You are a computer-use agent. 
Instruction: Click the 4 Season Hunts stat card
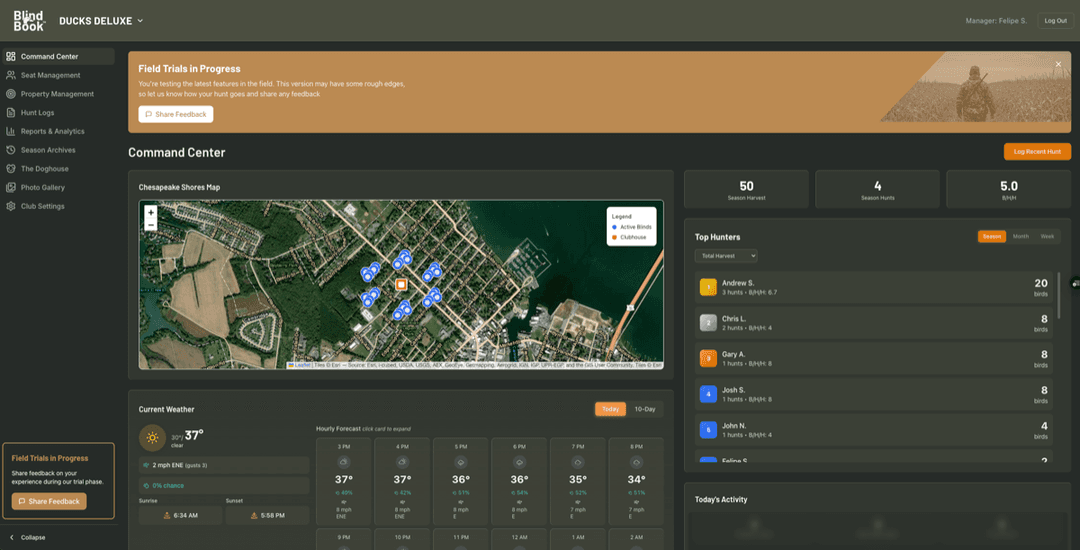(x=878, y=189)
